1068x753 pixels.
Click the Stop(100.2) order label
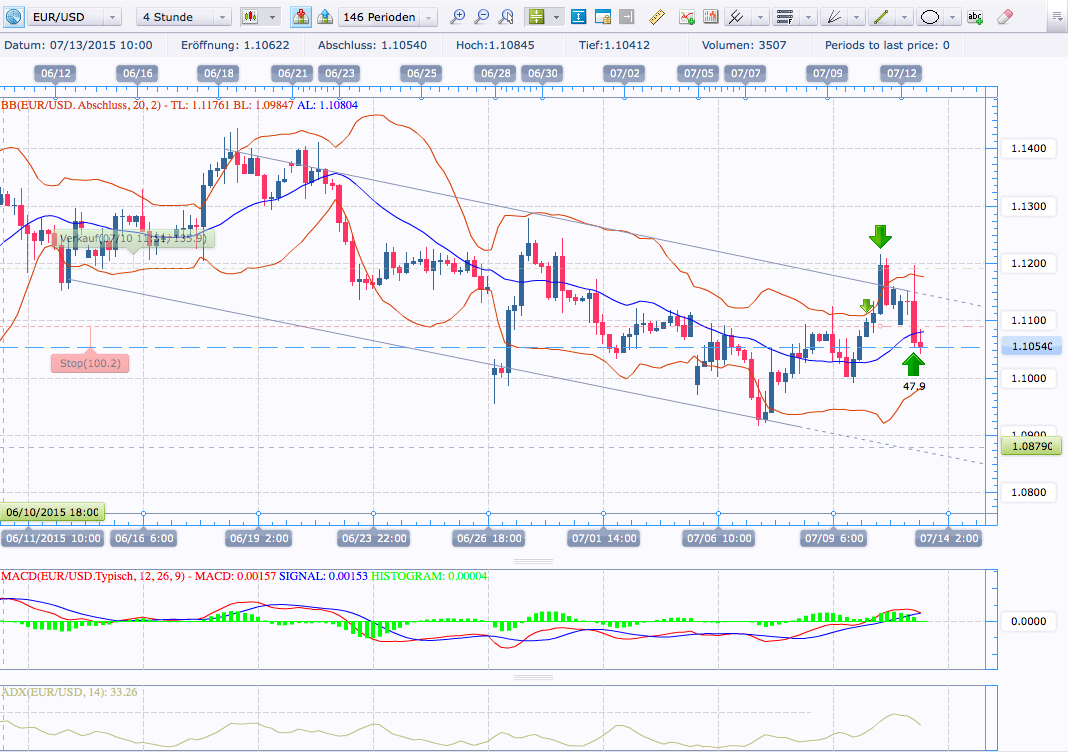click(x=89, y=362)
